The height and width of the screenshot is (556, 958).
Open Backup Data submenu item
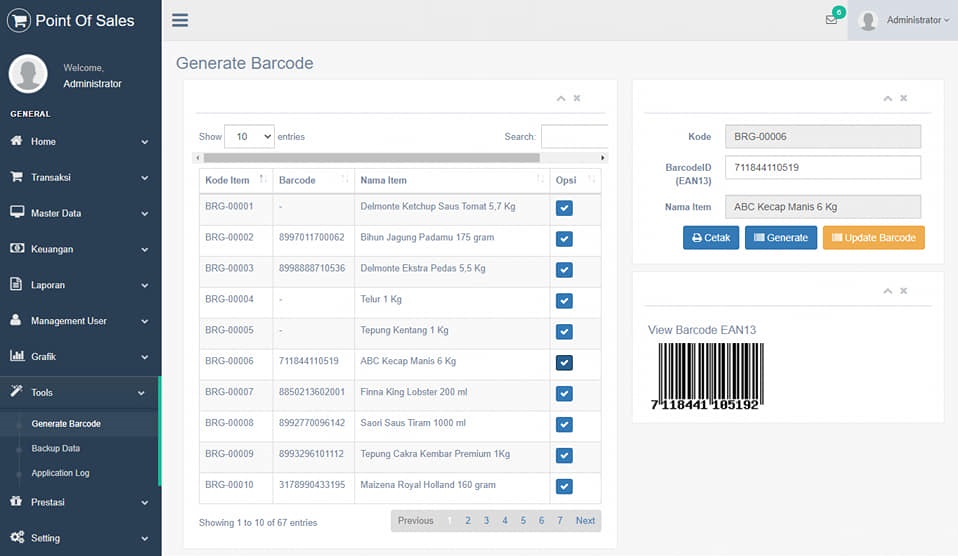coord(56,448)
